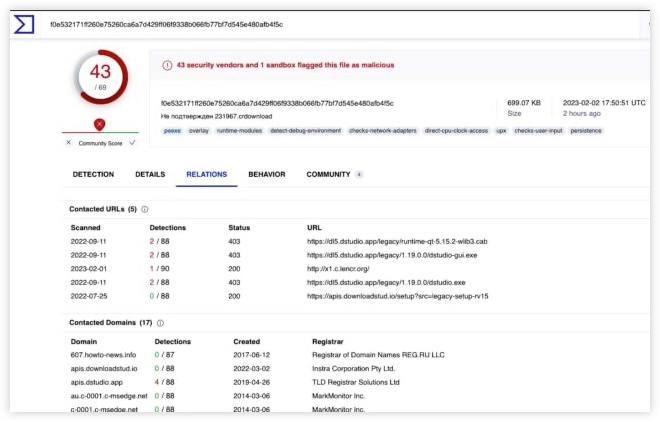Open the Detection tab
This screenshot has height=422, width=660.
tap(93, 174)
